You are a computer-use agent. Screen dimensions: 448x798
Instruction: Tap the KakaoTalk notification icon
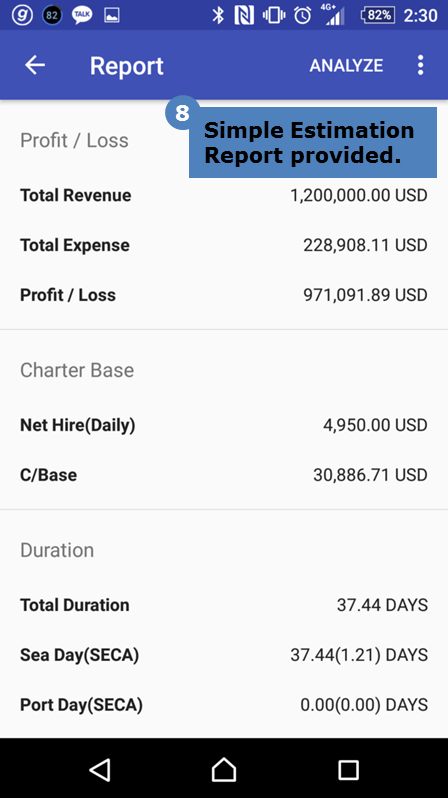click(x=82, y=15)
